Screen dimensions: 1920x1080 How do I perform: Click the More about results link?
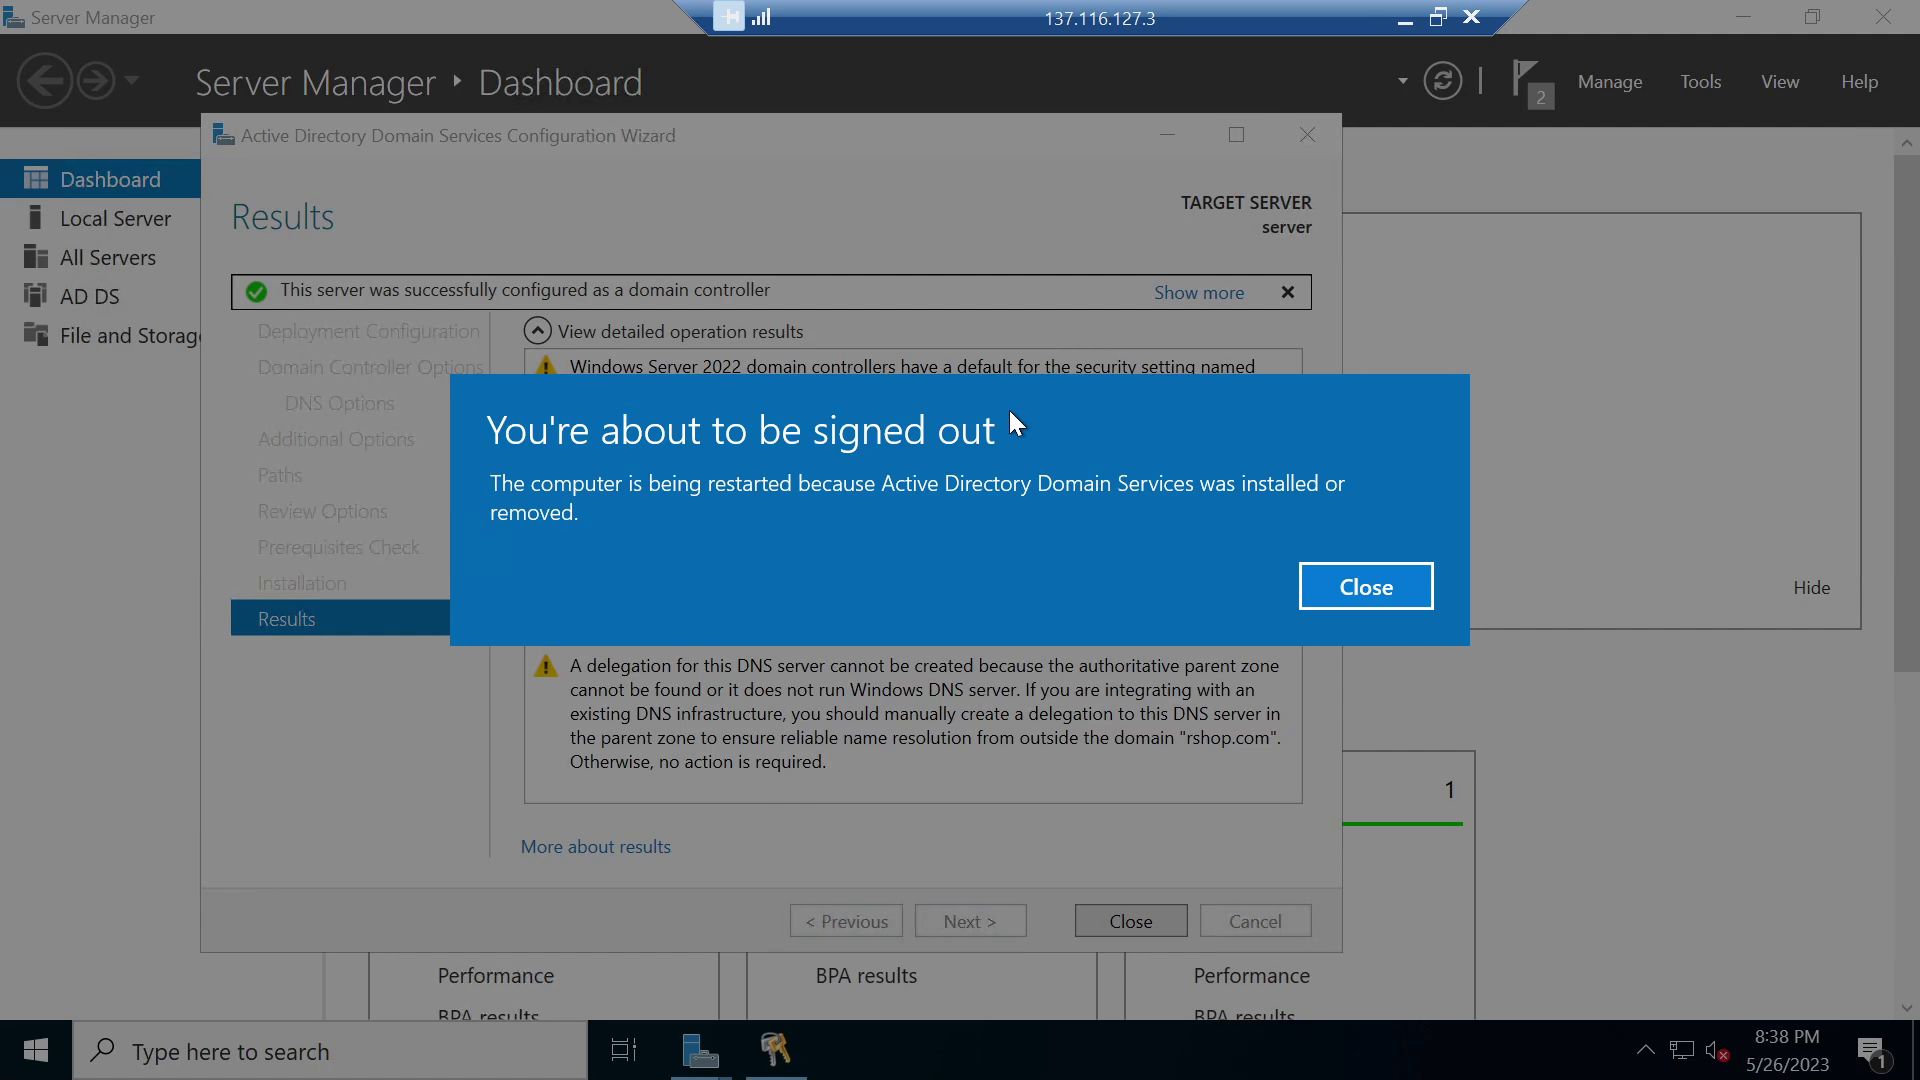[596, 847]
